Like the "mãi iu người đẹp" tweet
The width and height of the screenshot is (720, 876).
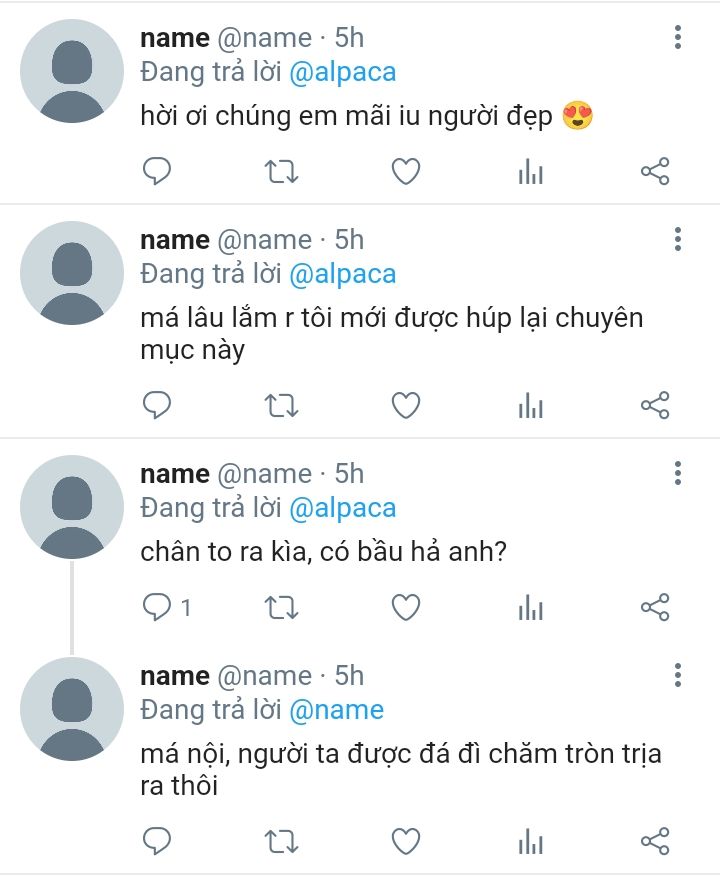(x=405, y=172)
